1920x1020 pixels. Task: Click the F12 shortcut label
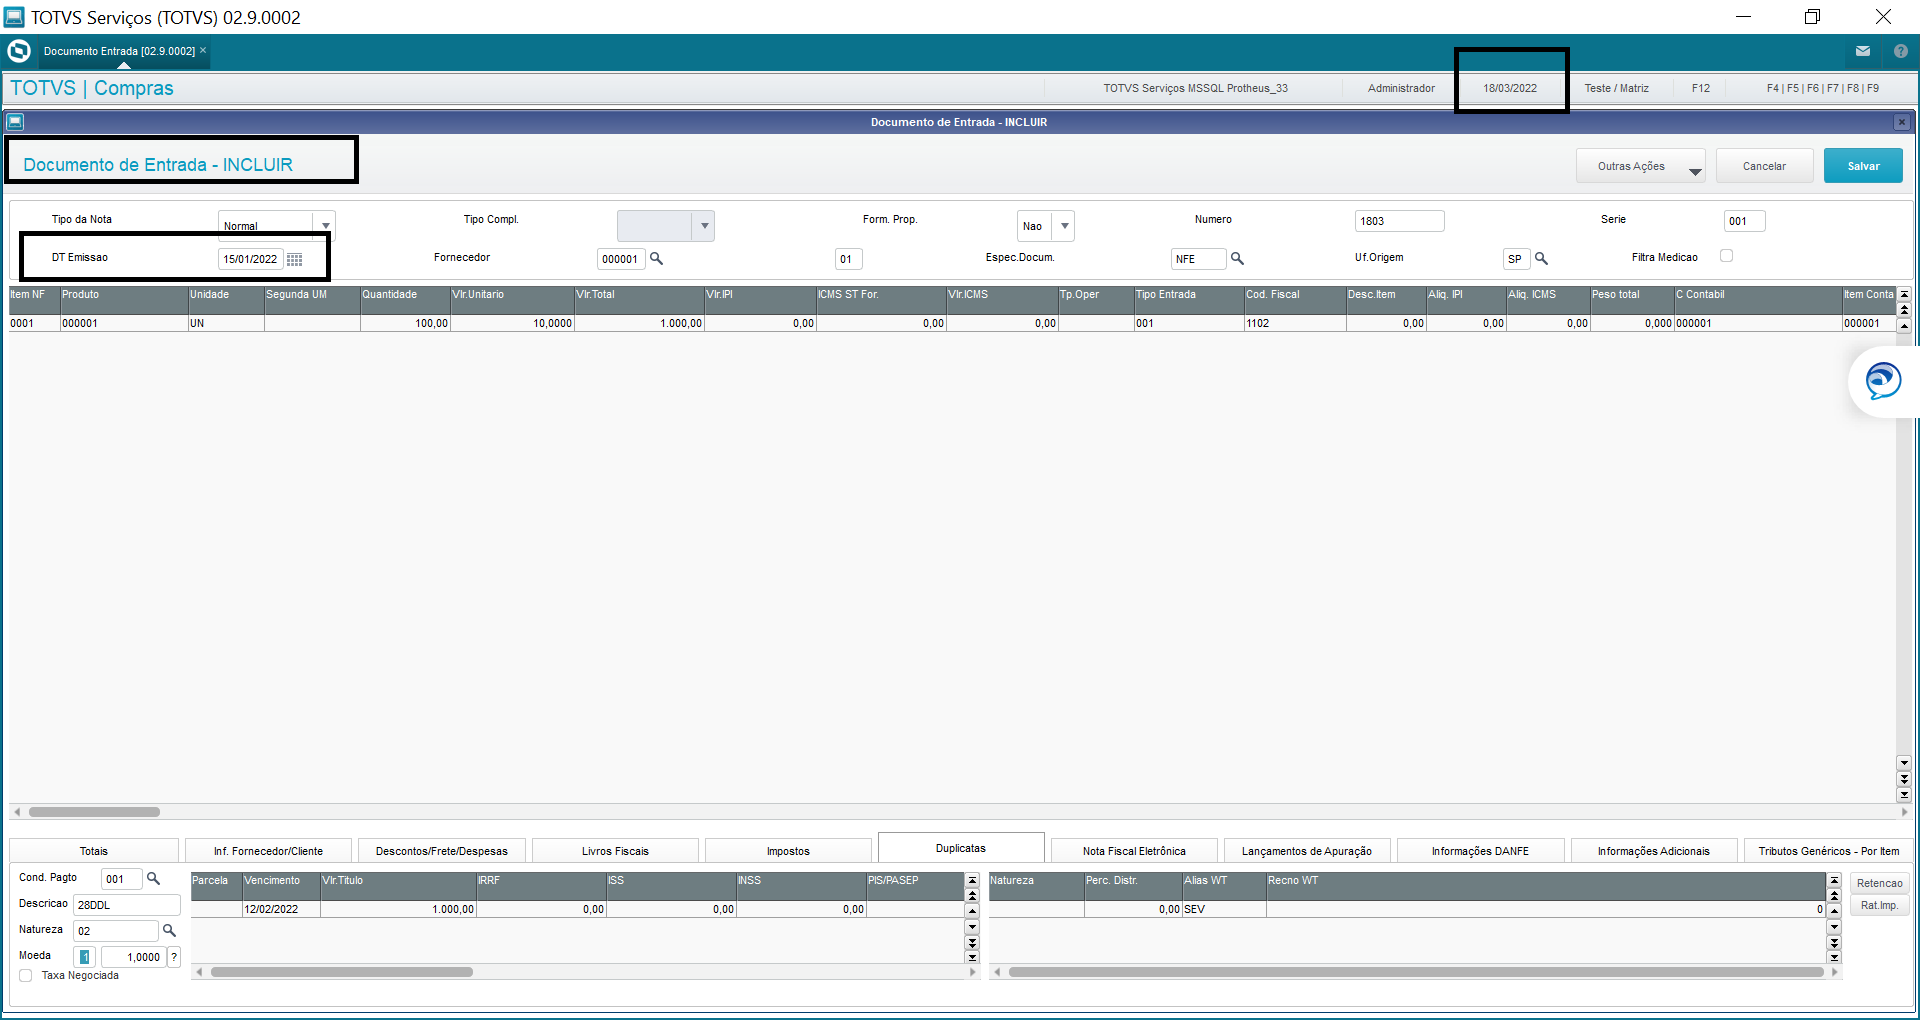click(x=1701, y=88)
